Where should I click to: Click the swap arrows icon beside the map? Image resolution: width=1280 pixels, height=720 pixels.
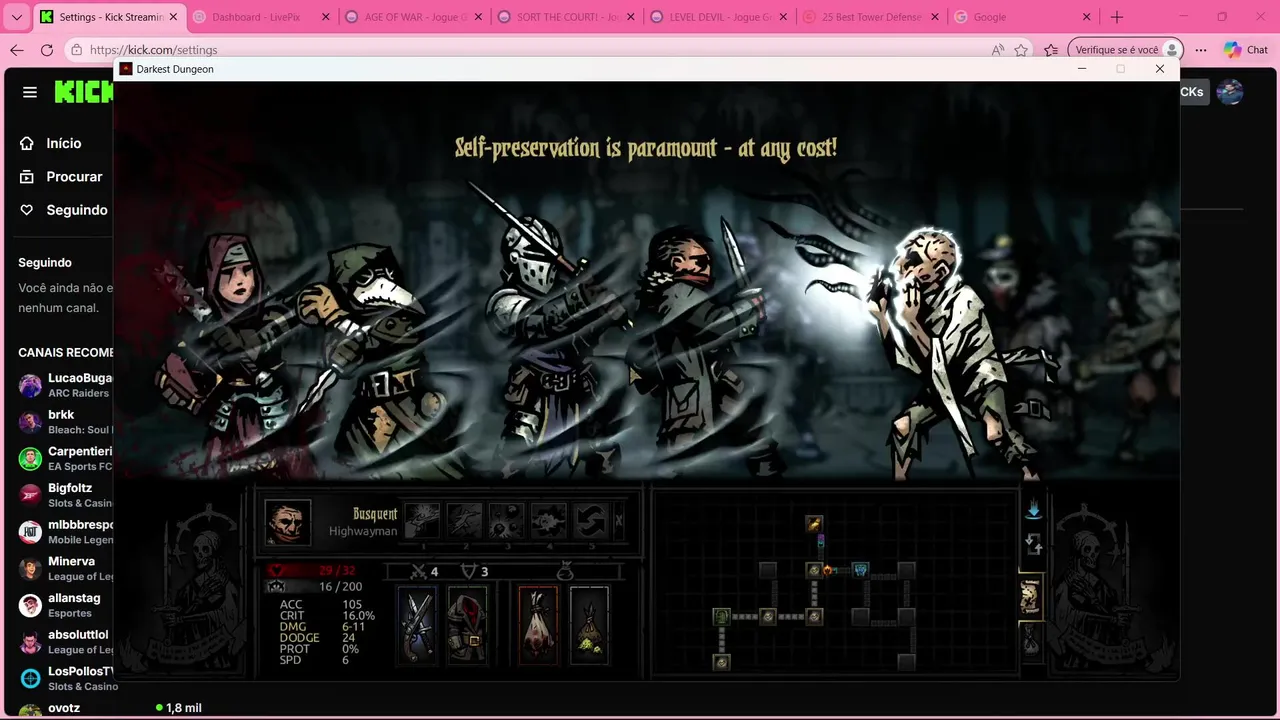1033,545
